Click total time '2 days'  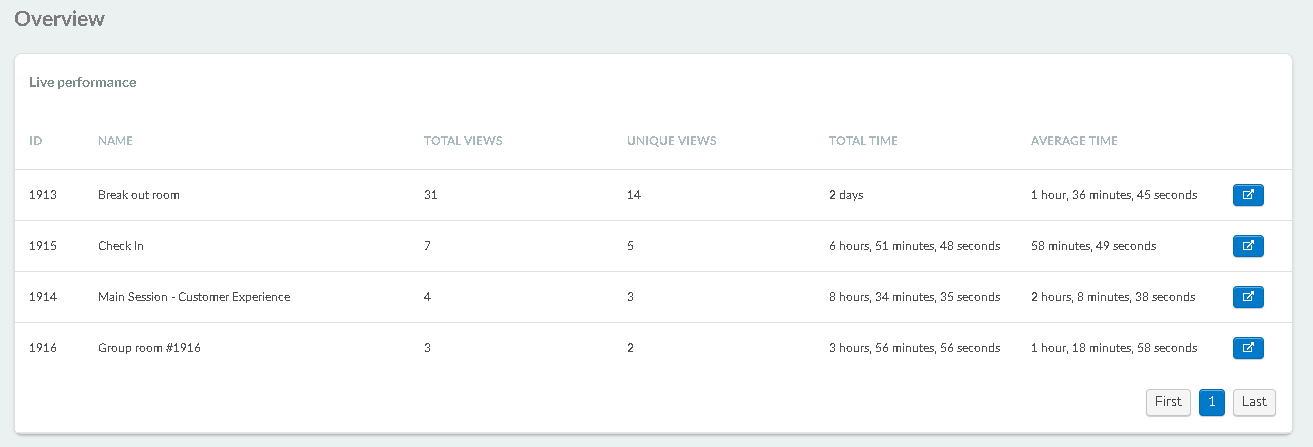coord(846,195)
